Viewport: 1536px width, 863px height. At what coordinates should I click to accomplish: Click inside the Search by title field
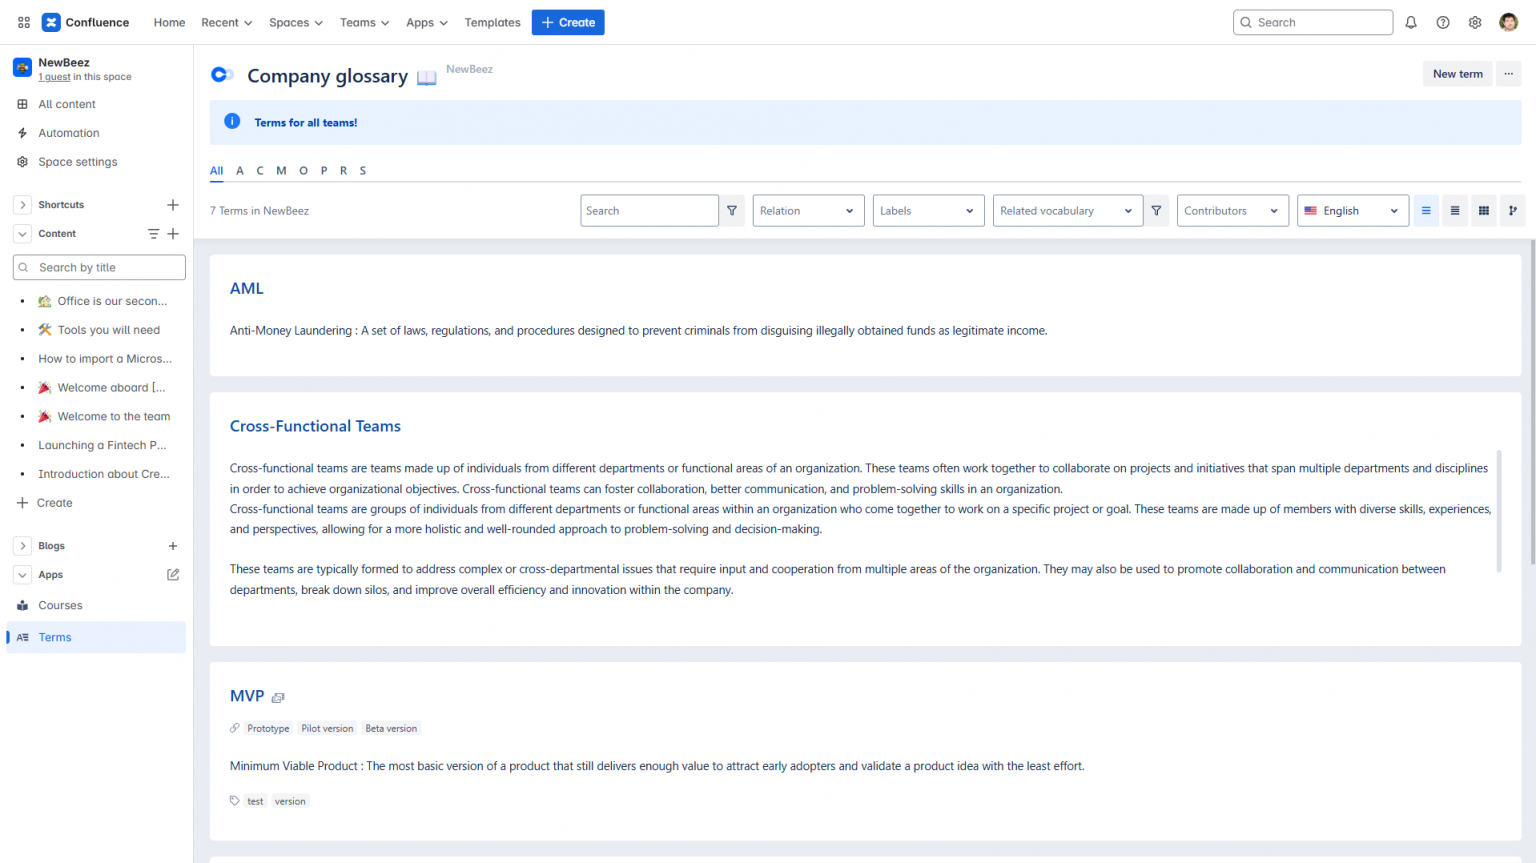tap(98, 267)
